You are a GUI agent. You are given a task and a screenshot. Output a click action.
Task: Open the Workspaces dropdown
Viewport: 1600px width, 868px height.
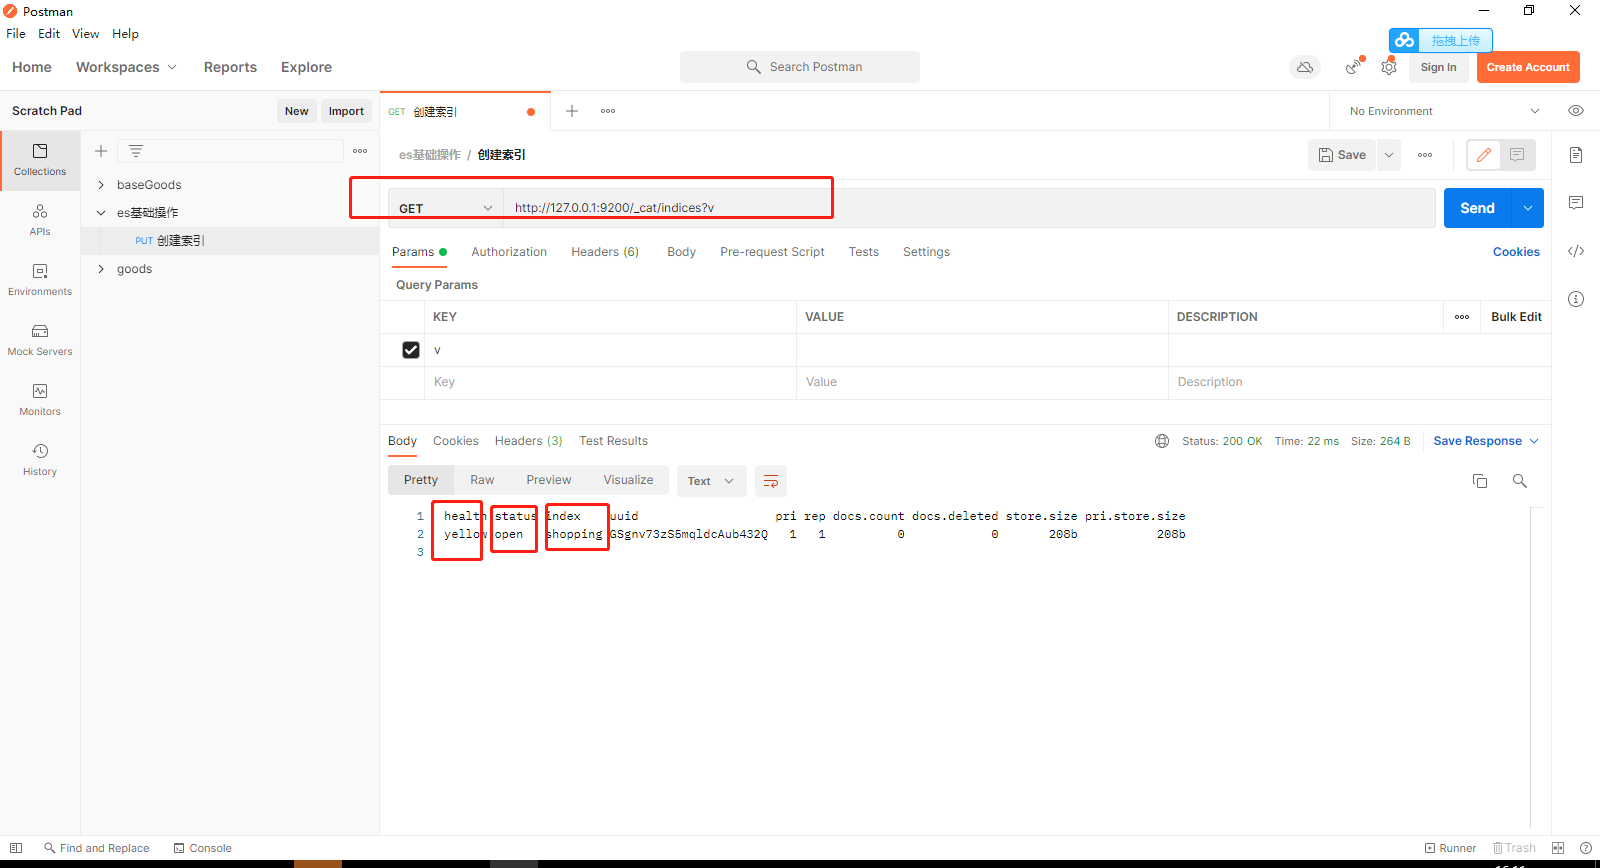pos(126,67)
